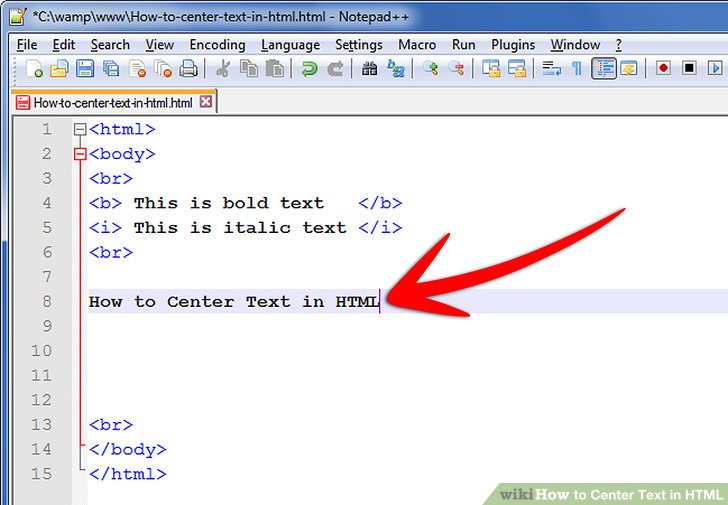The image size is (728, 505).
Task: Print the document with printer icon
Action: click(x=188, y=69)
